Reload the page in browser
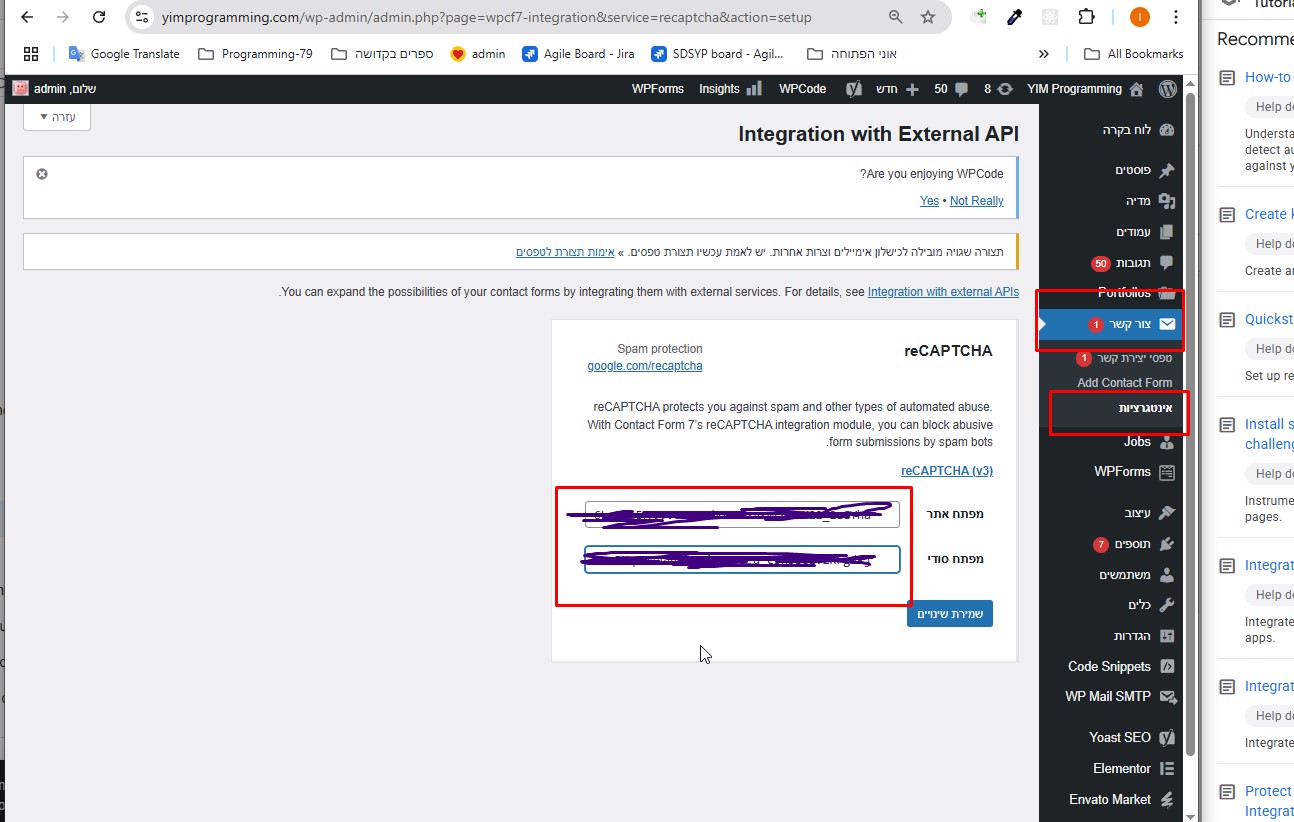The height and width of the screenshot is (822, 1294). pyautogui.click(x=98, y=17)
